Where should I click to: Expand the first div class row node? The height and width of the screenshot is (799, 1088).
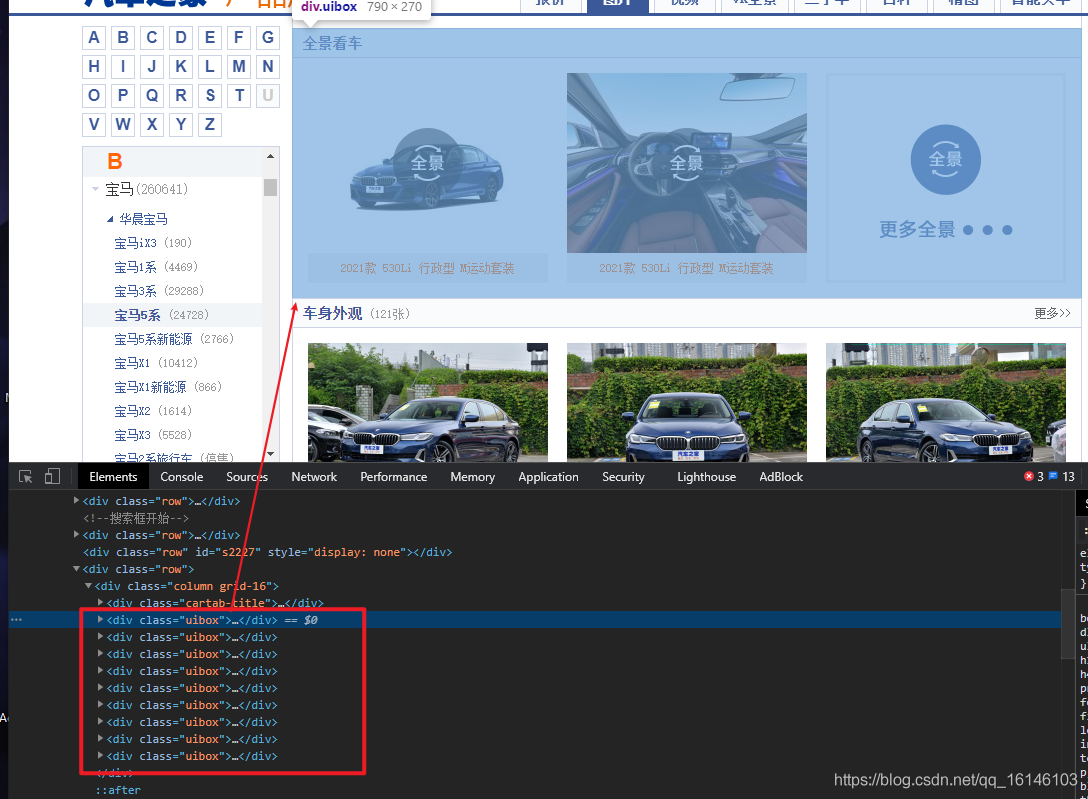click(77, 500)
